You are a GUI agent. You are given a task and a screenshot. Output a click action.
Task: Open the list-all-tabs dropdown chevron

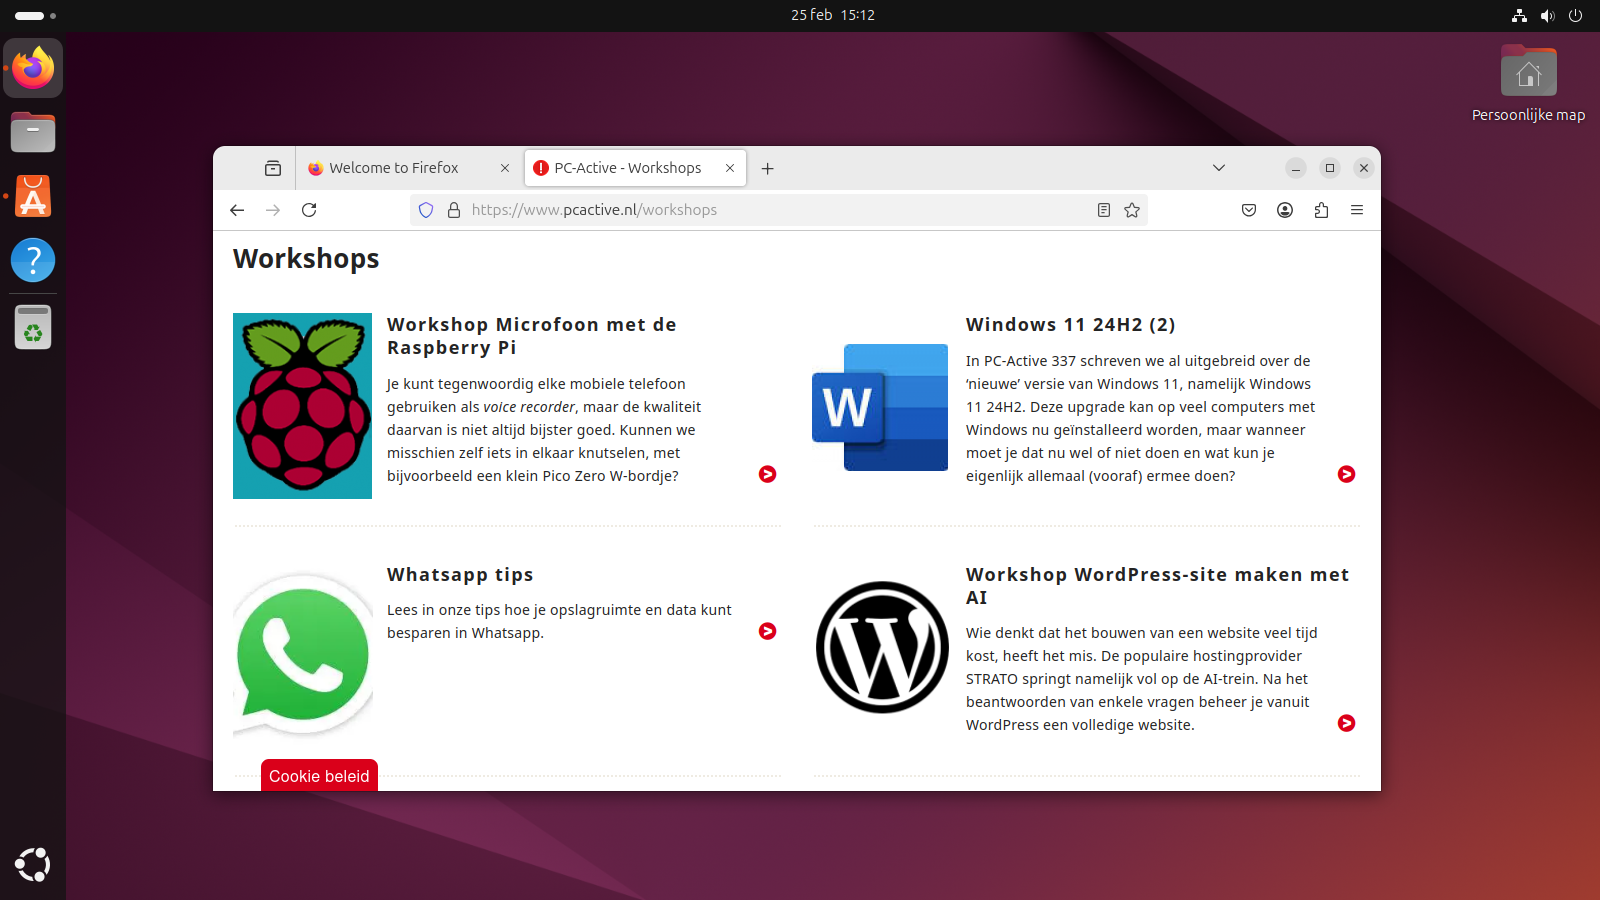[1218, 167]
